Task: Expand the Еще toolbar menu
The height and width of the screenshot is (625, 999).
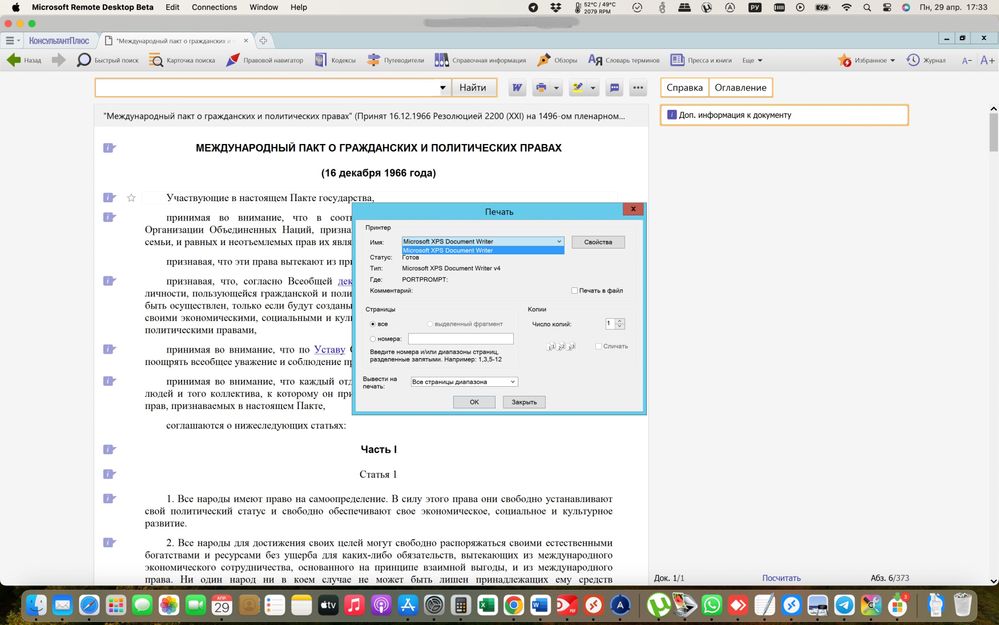Action: pos(752,61)
